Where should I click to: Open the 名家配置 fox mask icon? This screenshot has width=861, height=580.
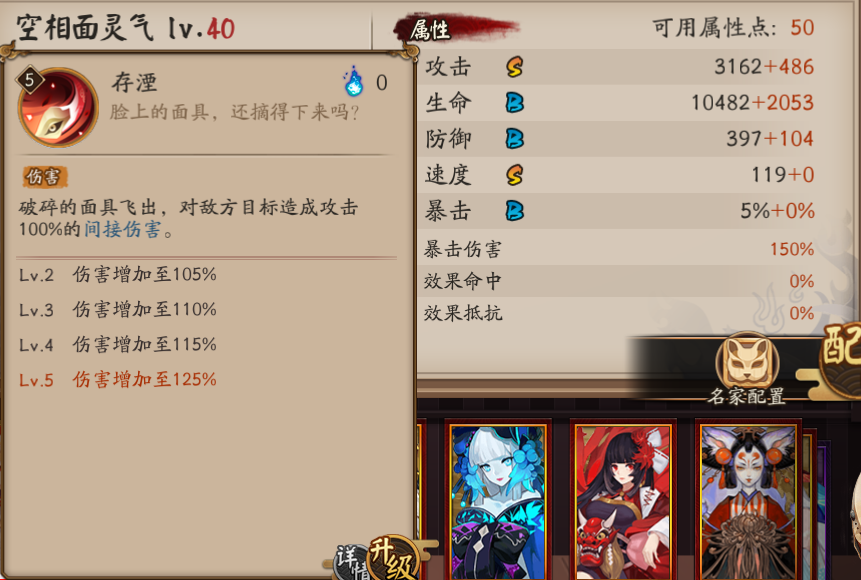[x=747, y=362]
